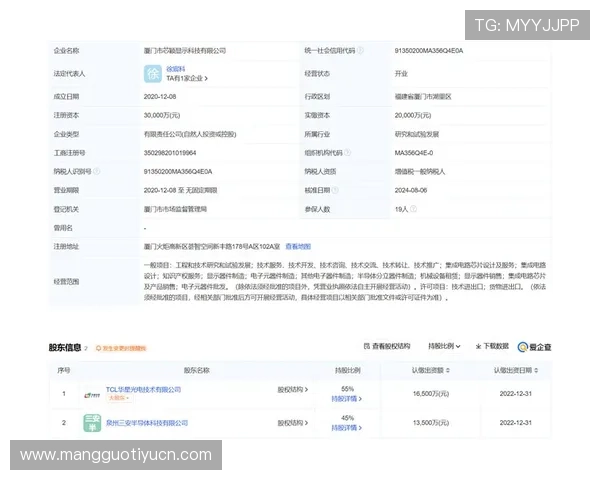Select the establishment date 2020-12-08

coord(160,96)
